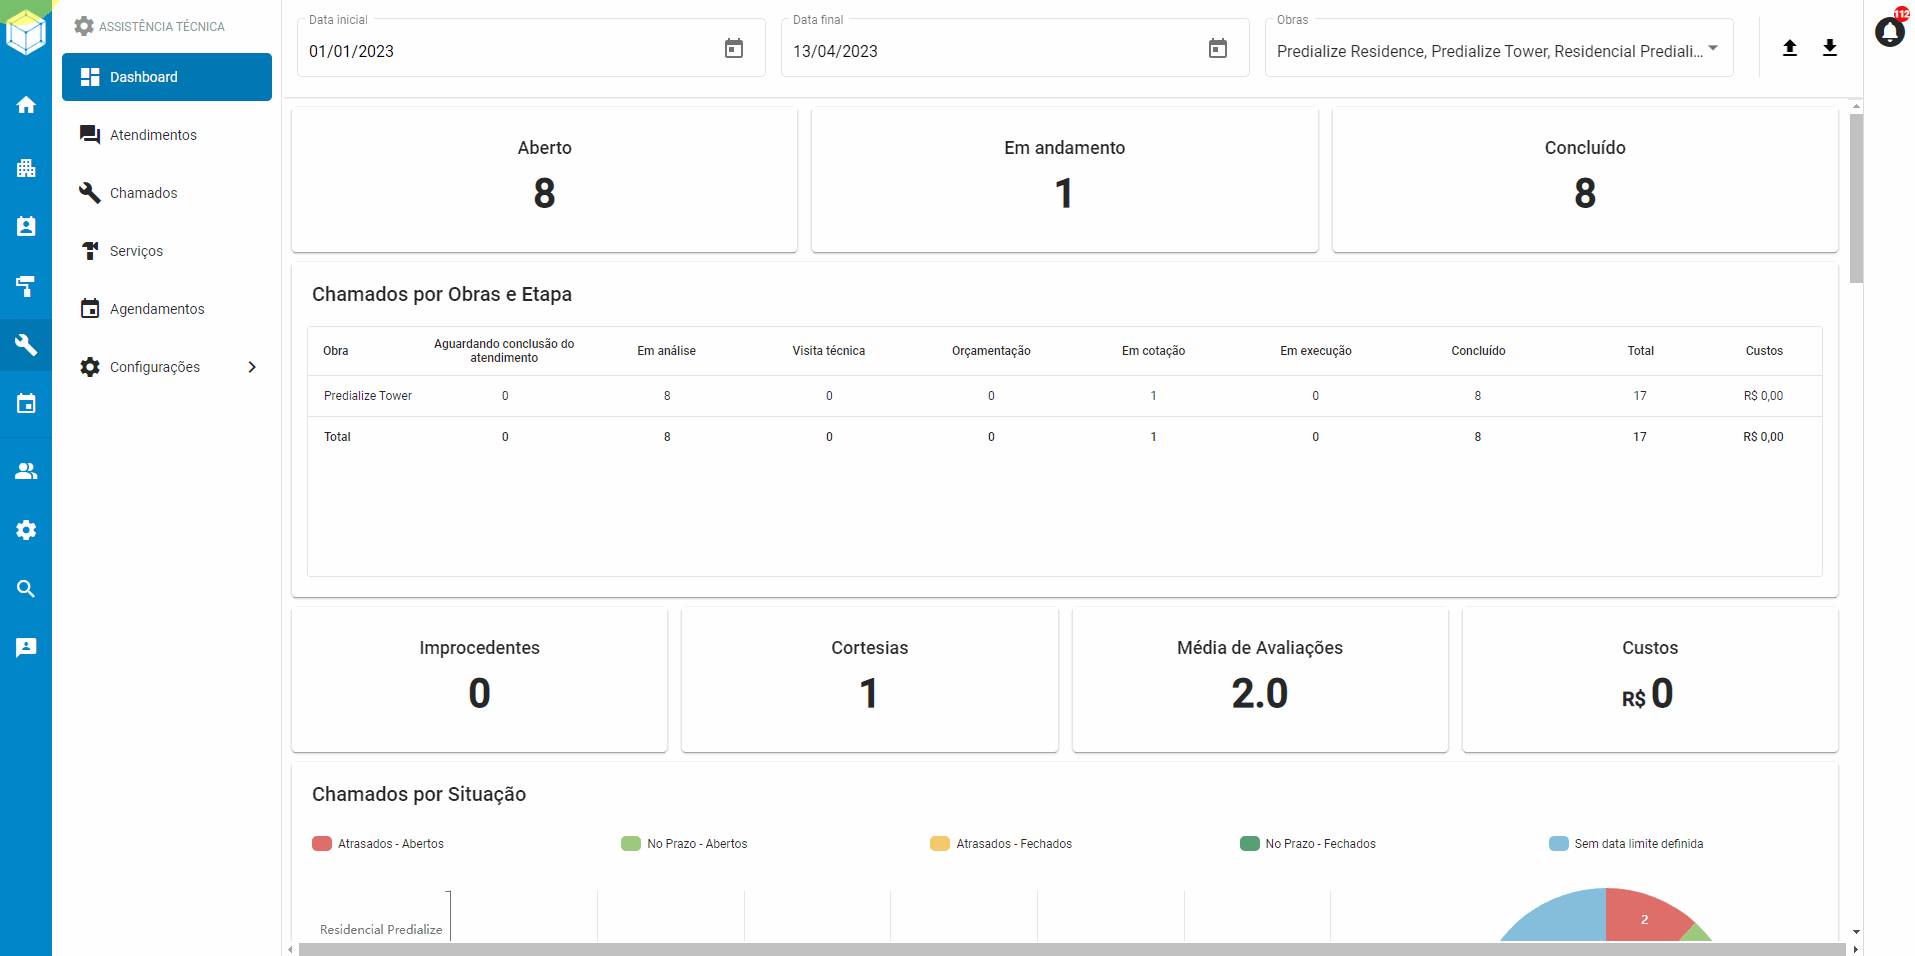Open the Data inicial calendar picker
Image resolution: width=1915 pixels, height=956 pixels.
pos(733,47)
